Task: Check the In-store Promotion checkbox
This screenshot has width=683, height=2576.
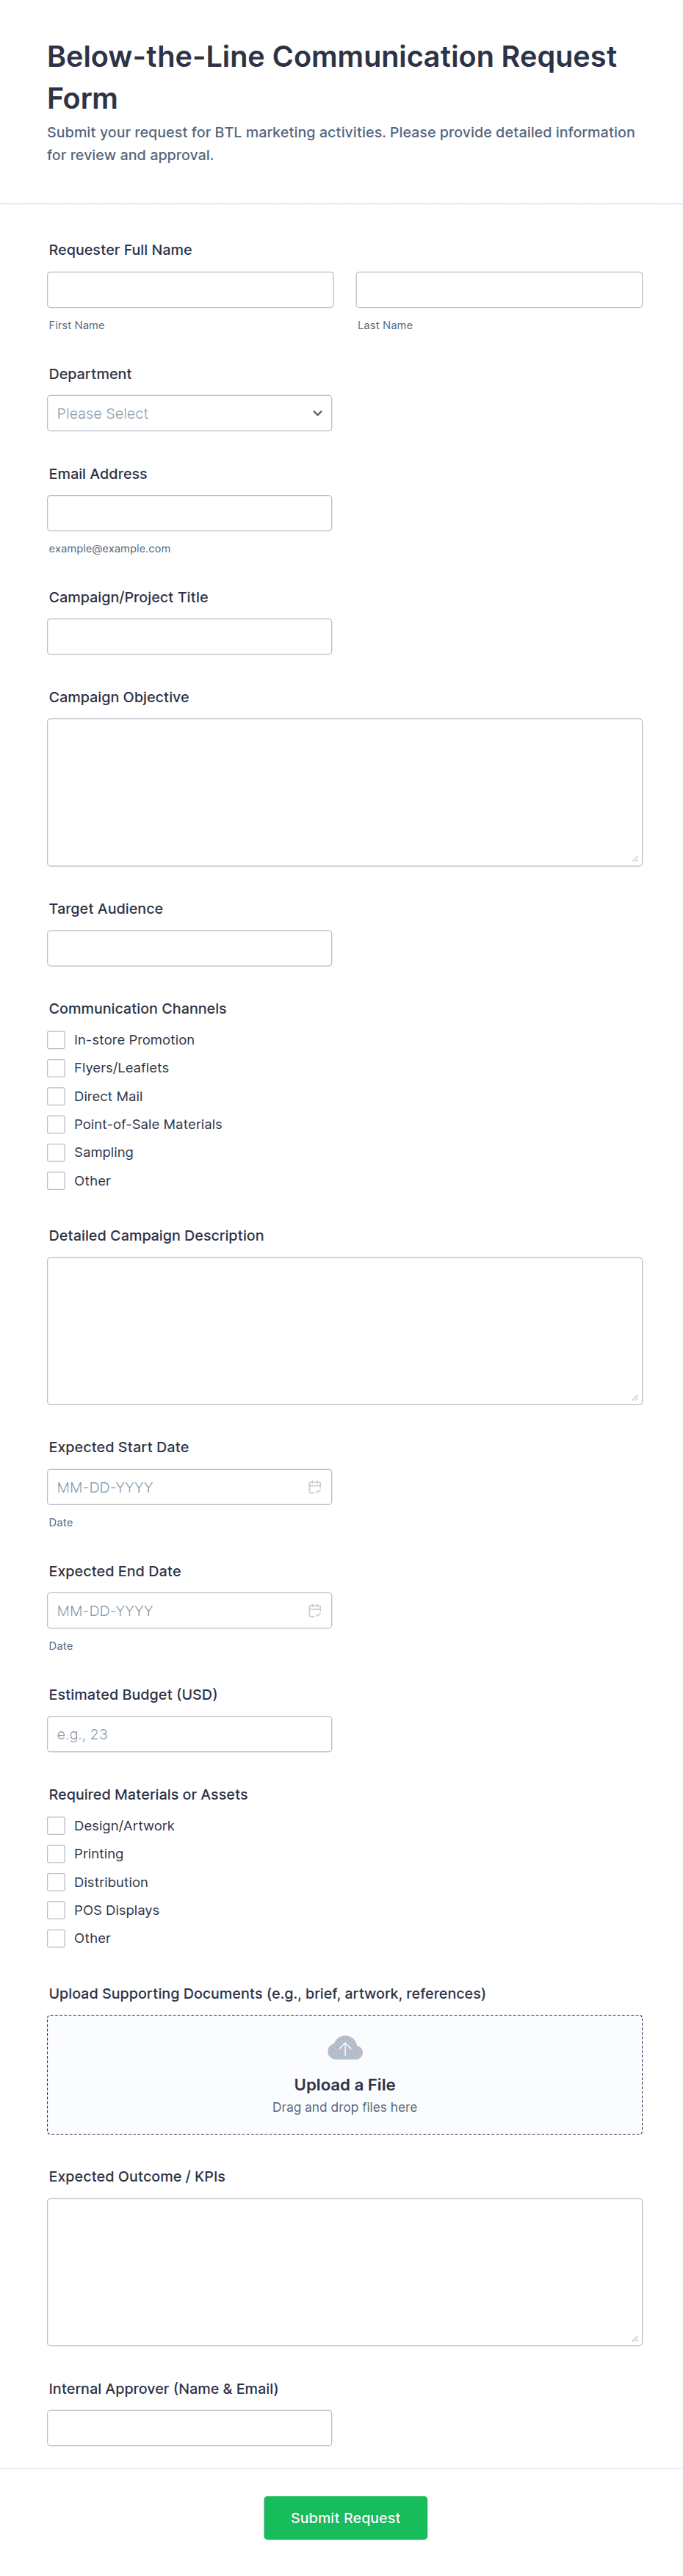Action: click(57, 1040)
